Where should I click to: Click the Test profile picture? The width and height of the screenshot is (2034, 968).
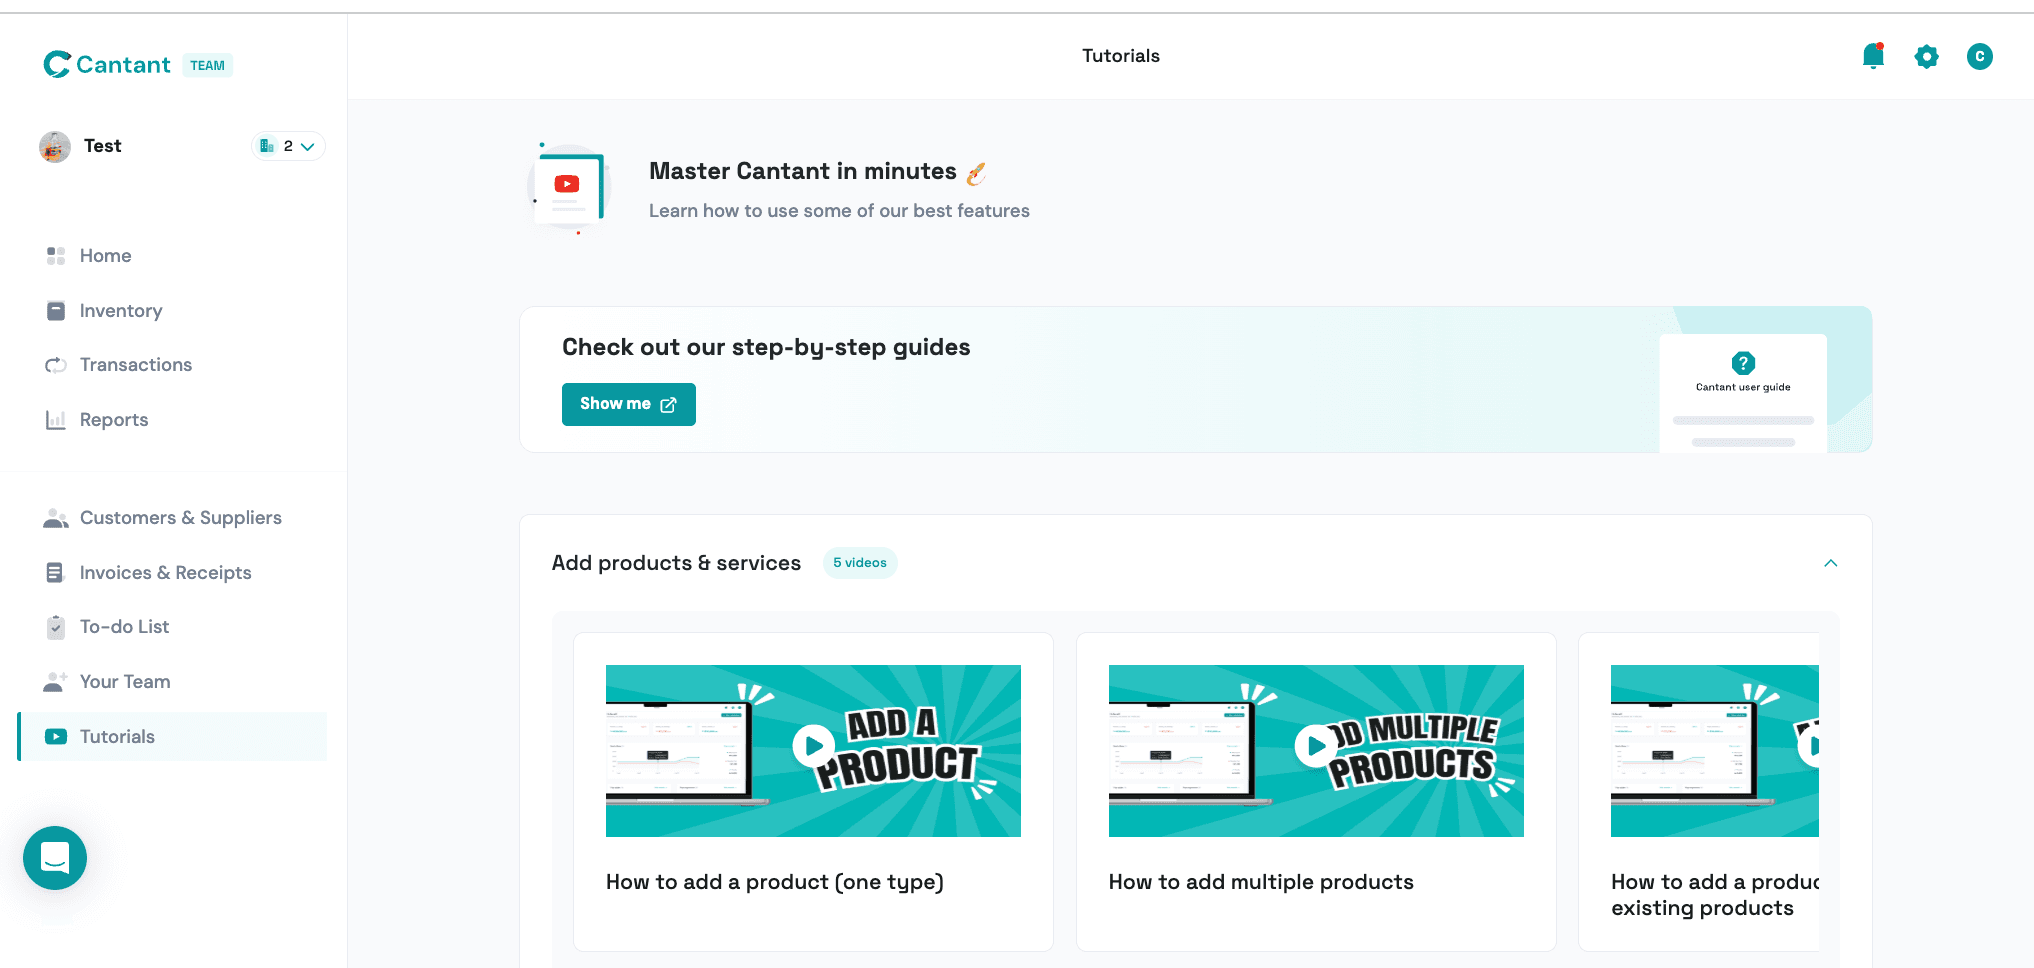coord(55,146)
